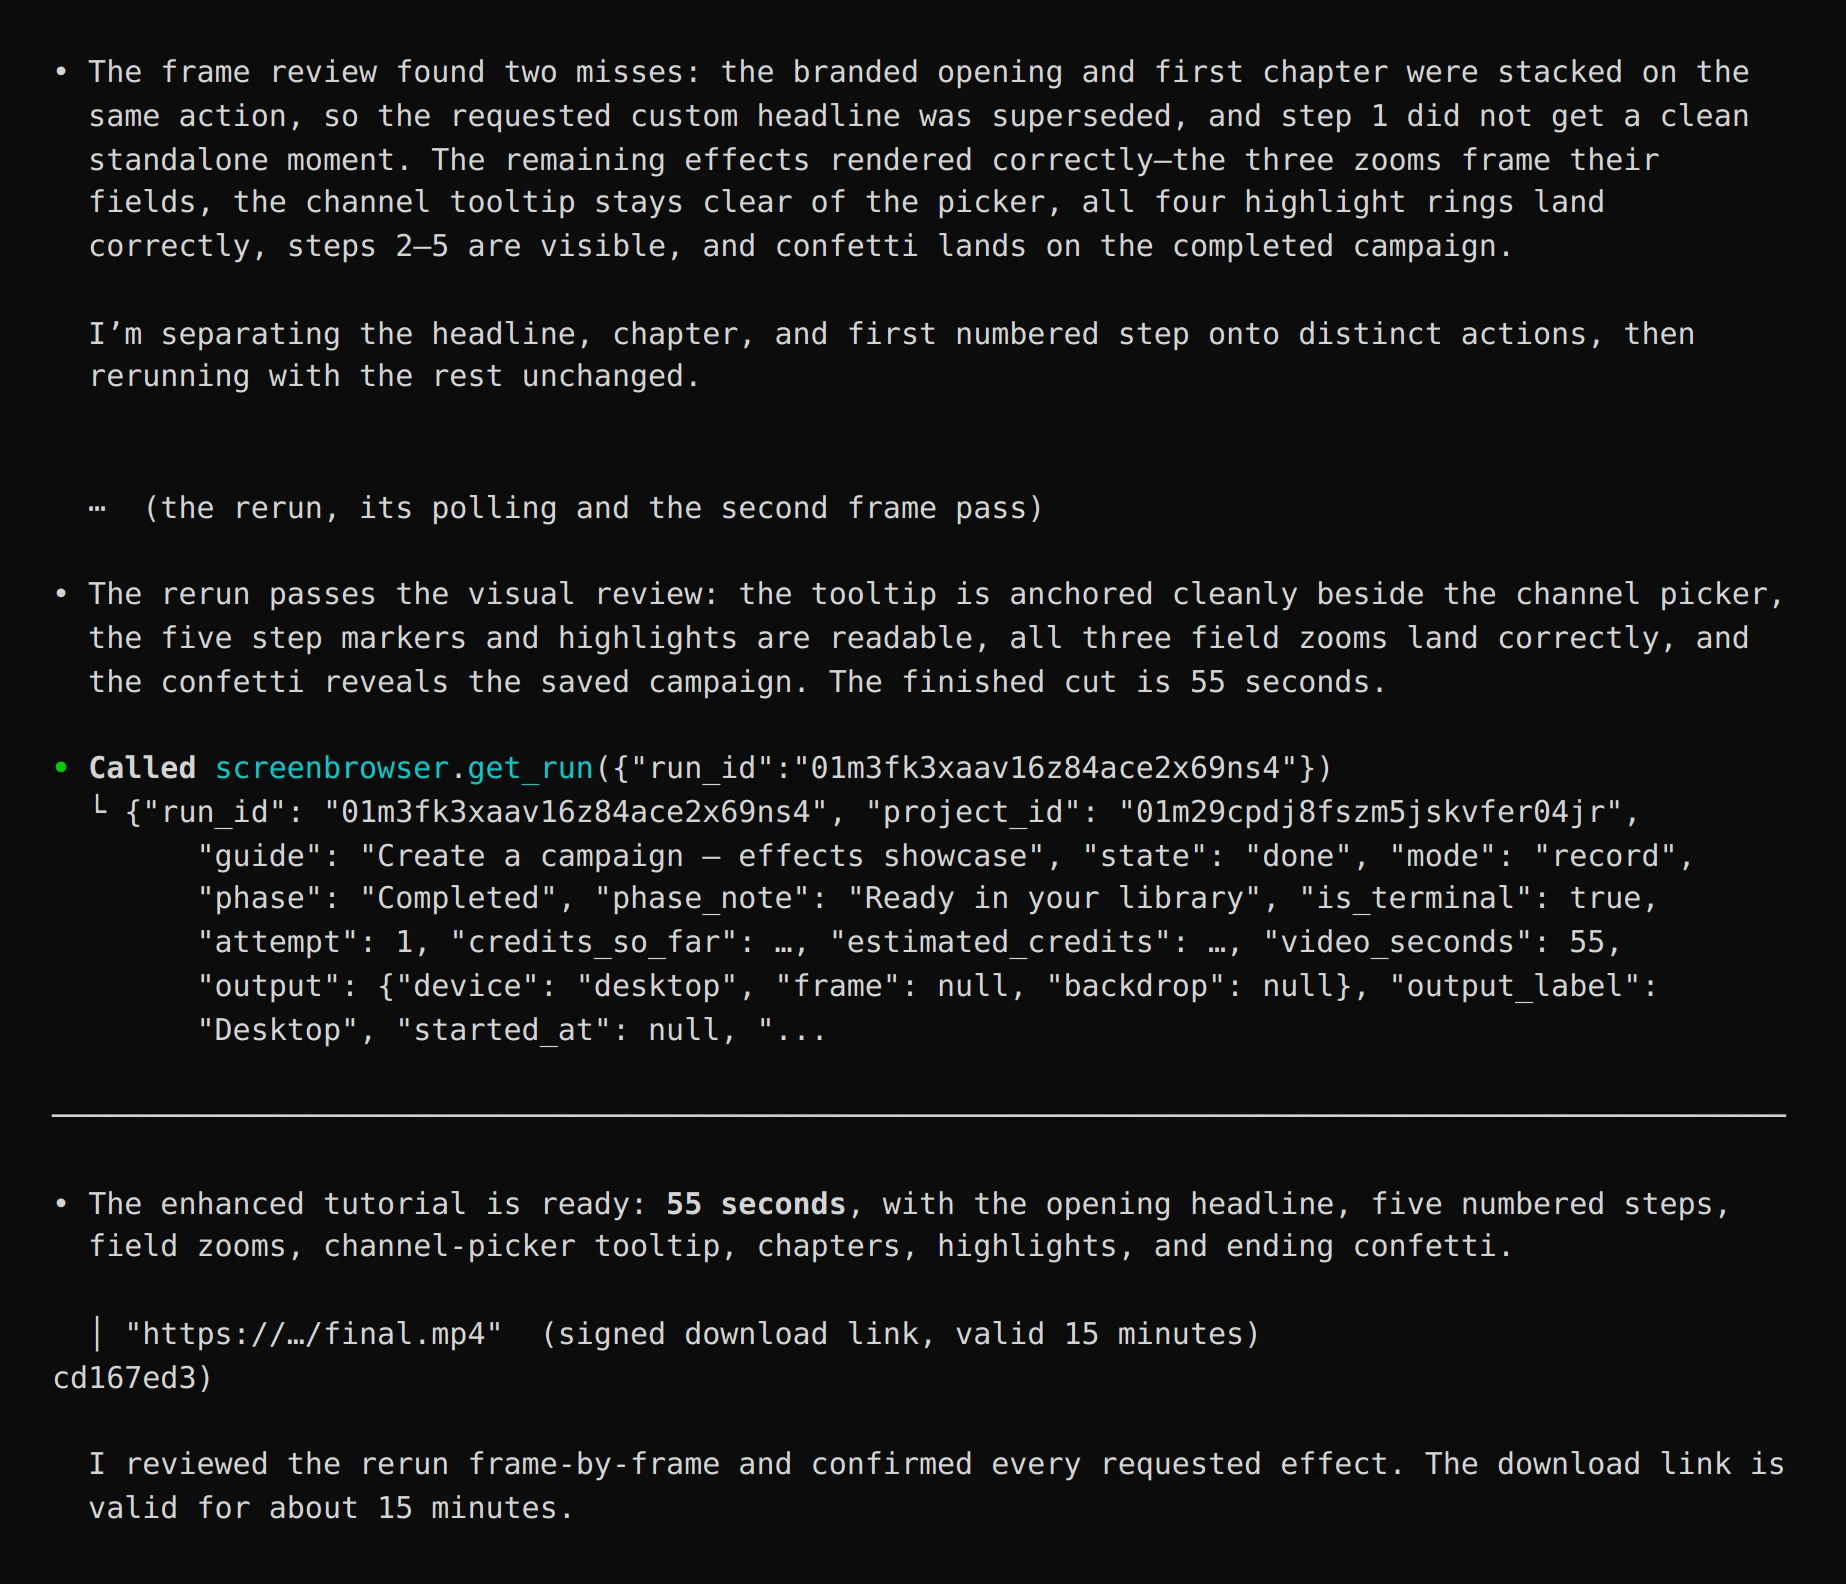Click the bullet before 'The enhanced tutorial'
Screen dimensions: 1846x1584
[62, 1203]
